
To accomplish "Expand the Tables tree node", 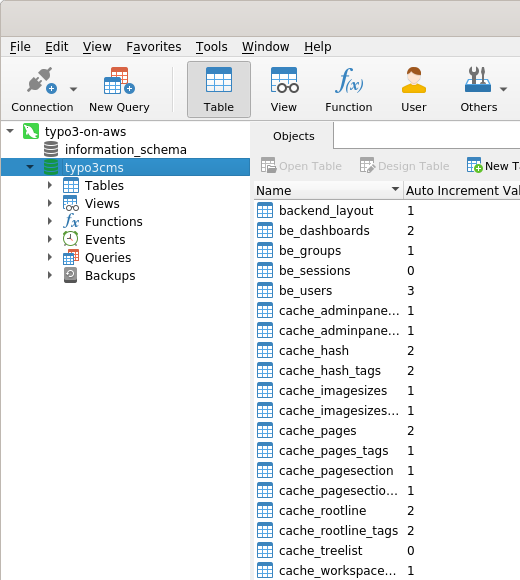I will click(50, 185).
